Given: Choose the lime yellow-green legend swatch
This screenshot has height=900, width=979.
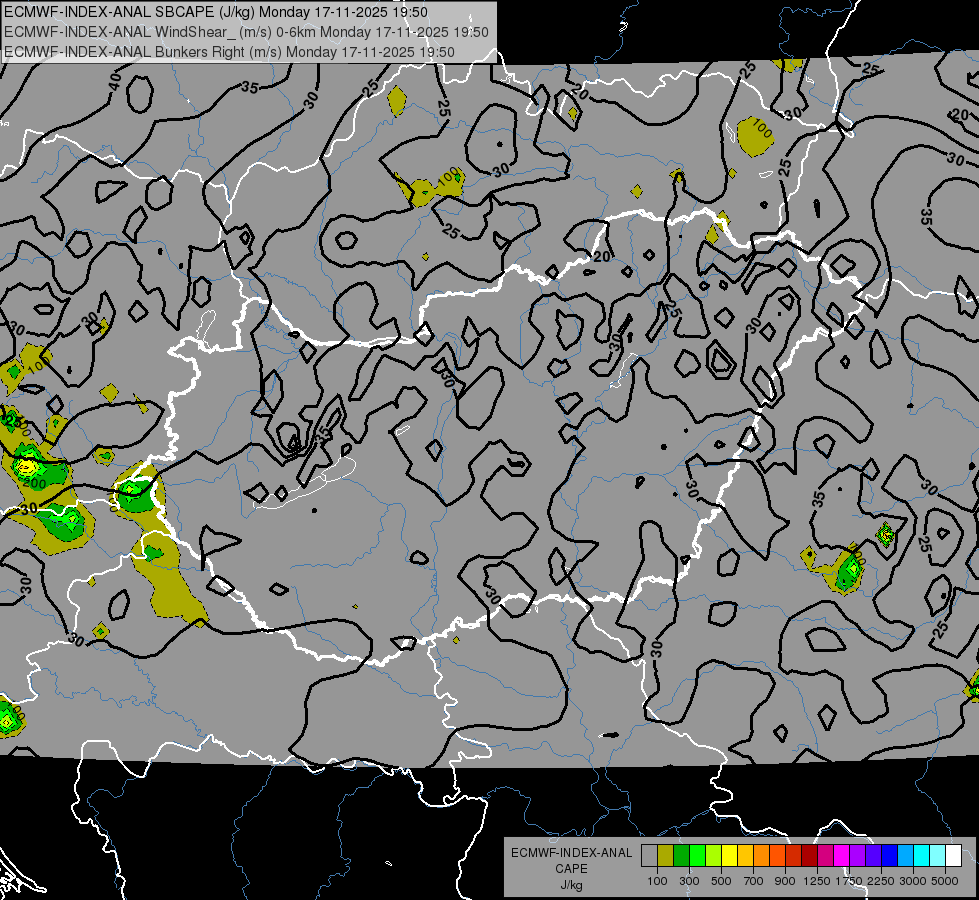Looking at the screenshot, I should (713, 856).
